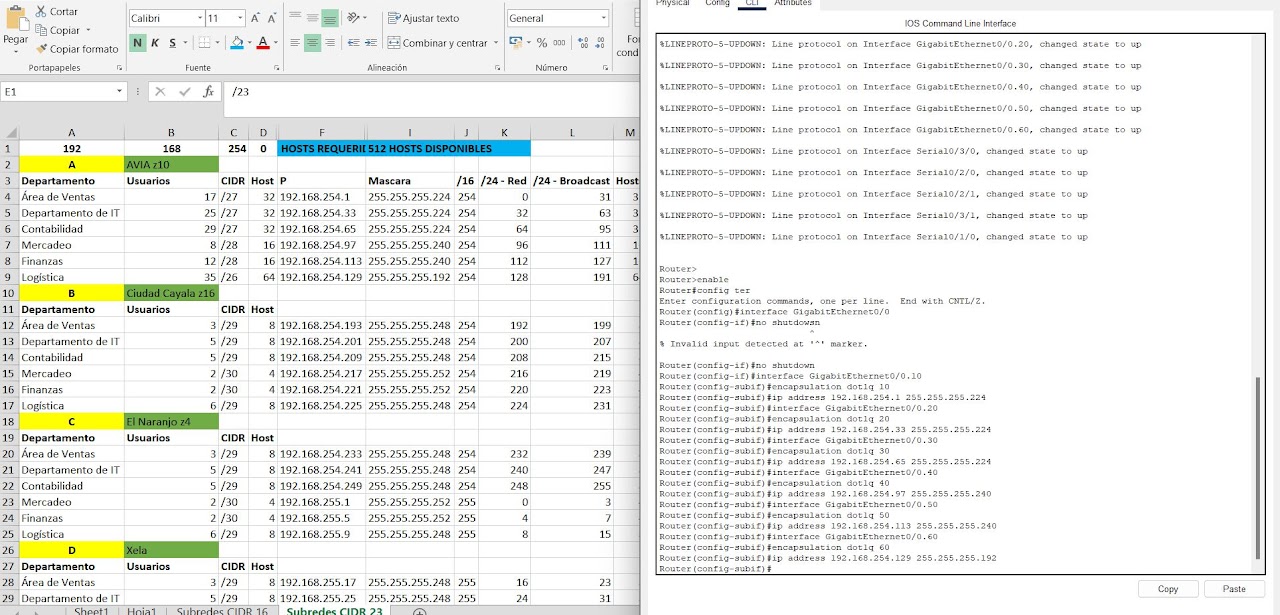Click the Name Box showing E1
Image resolution: width=1280 pixels, height=615 pixels.
tap(58, 91)
